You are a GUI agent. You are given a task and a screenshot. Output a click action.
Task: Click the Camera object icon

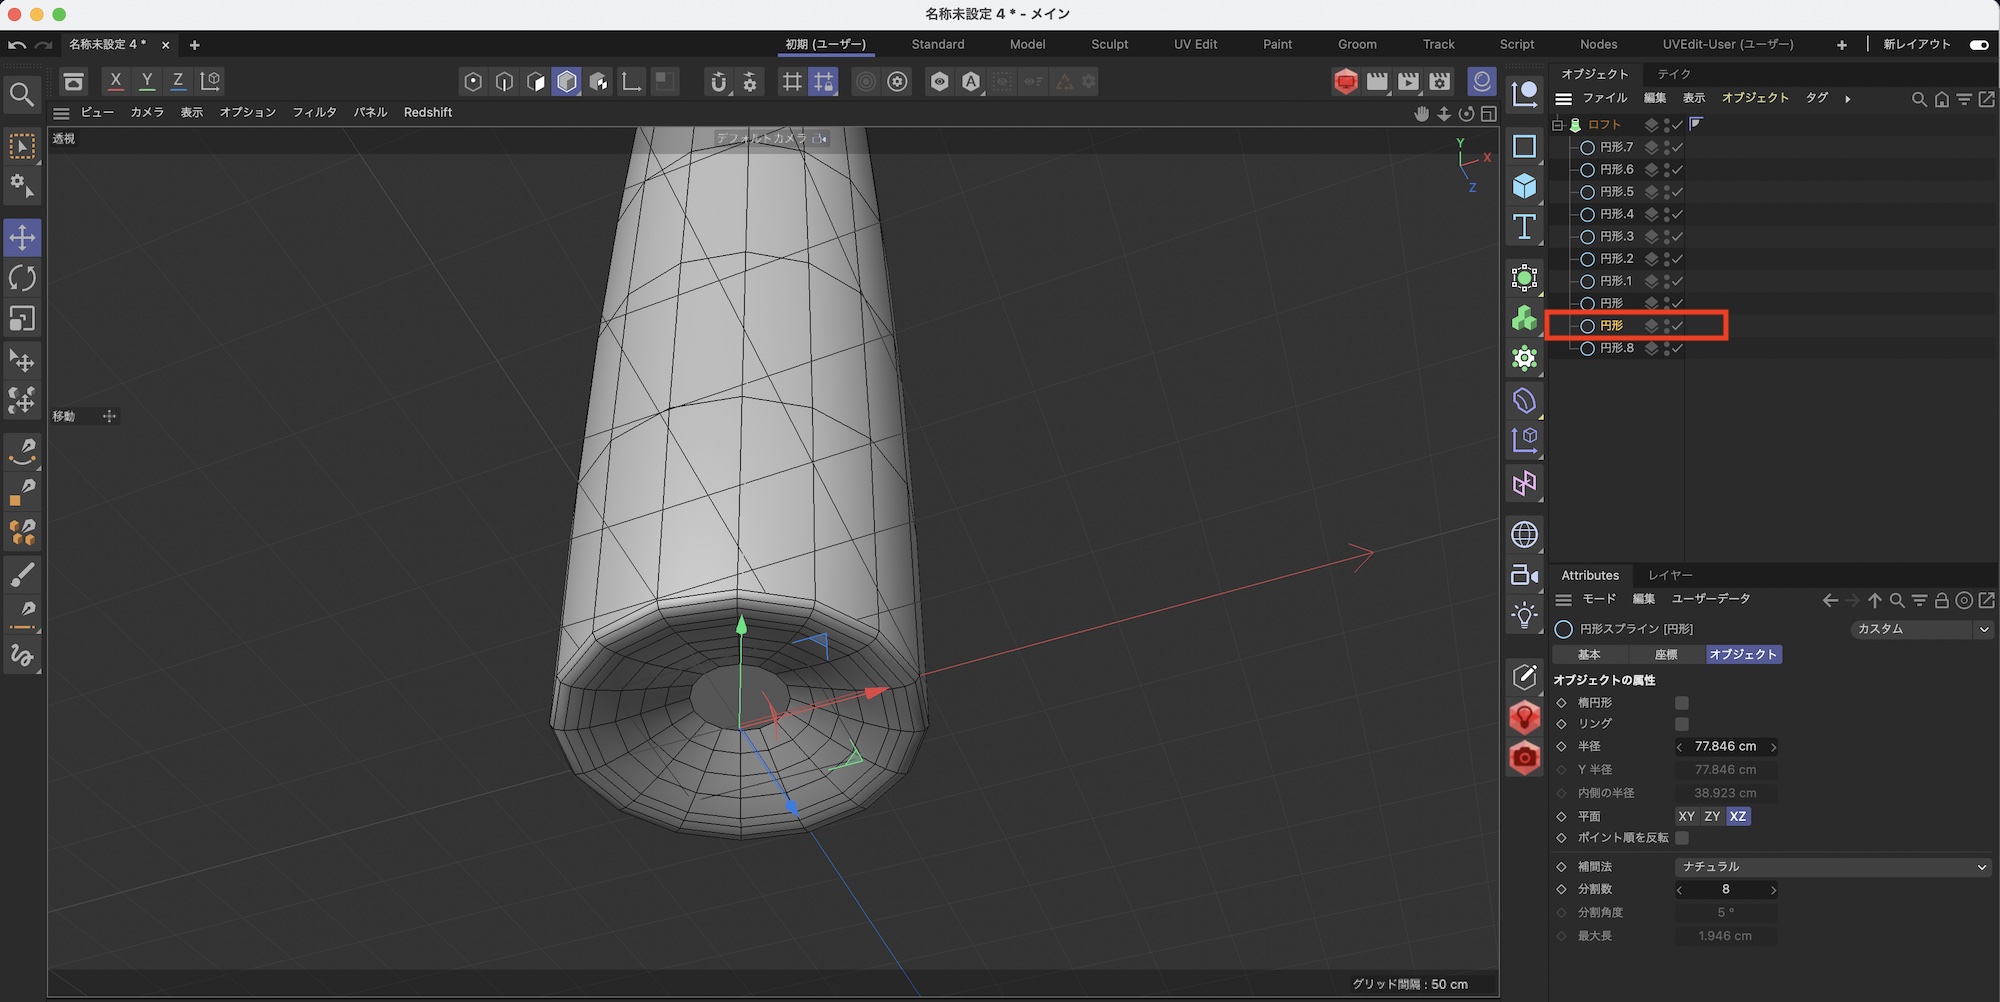[1524, 575]
